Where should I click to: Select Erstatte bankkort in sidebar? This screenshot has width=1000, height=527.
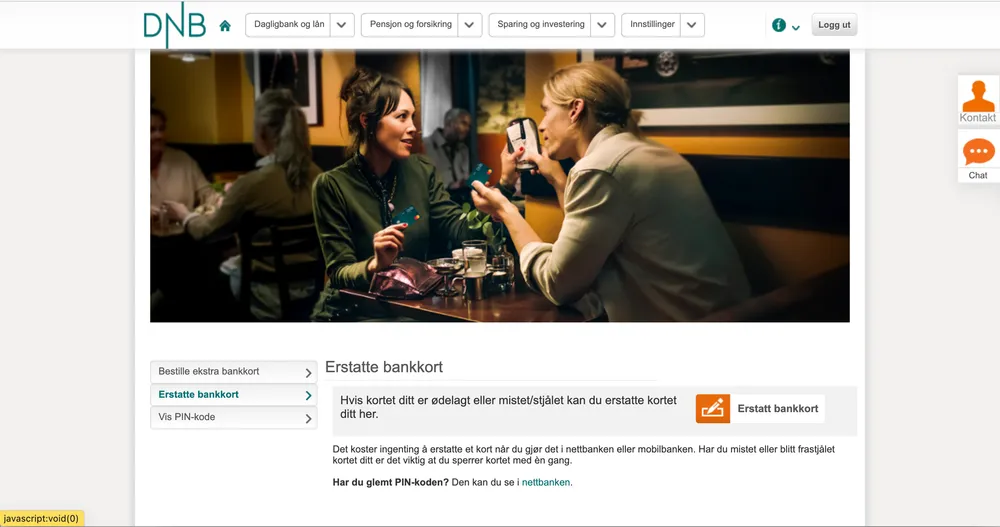click(x=233, y=395)
